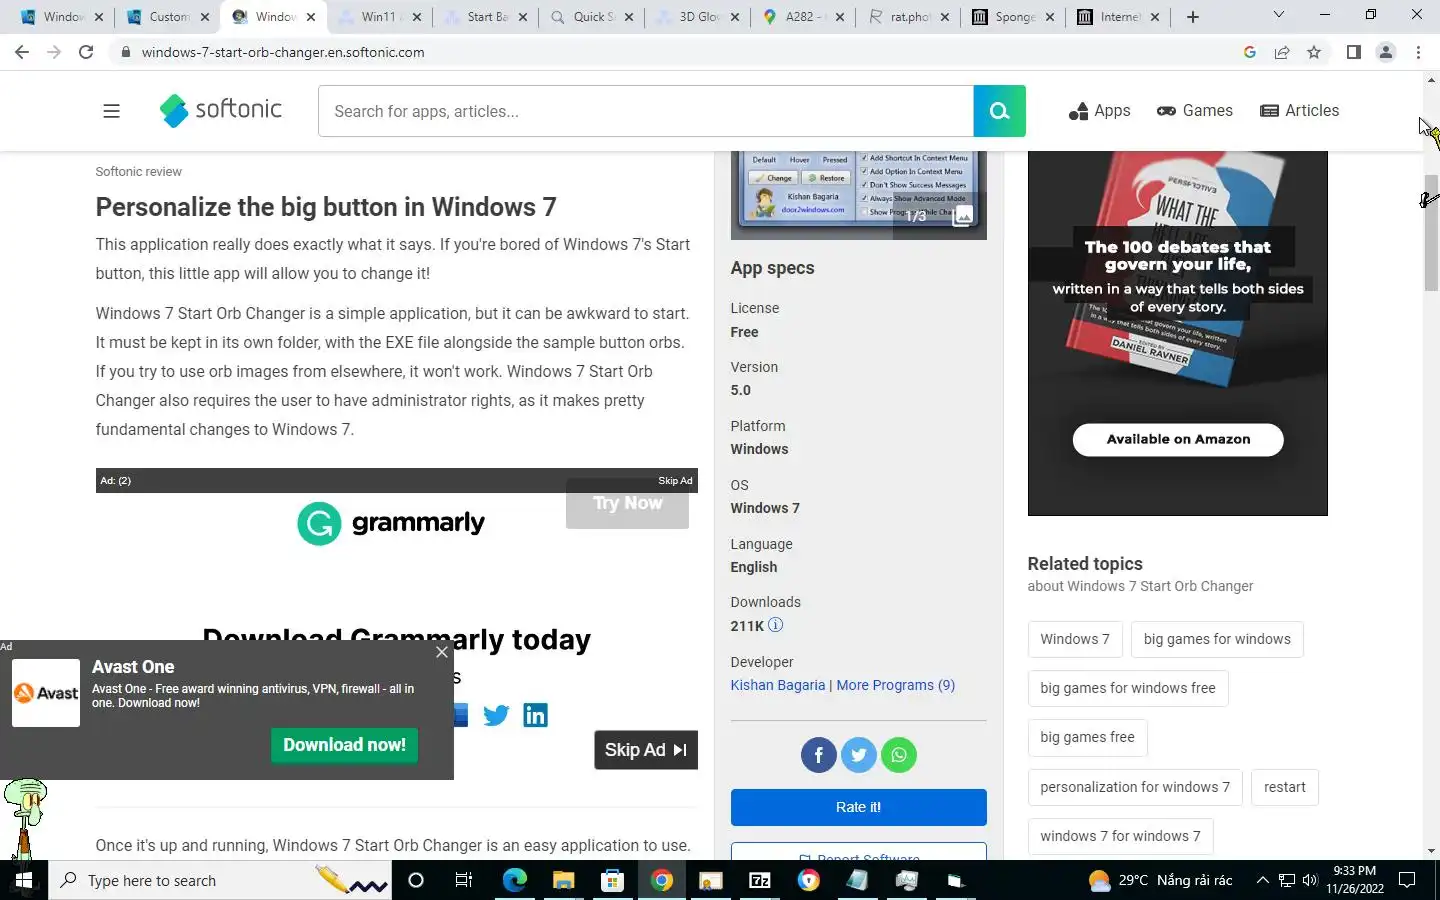This screenshot has height=900, width=1440.
Task: Click the Skip Ad button
Action: pyautogui.click(x=646, y=750)
